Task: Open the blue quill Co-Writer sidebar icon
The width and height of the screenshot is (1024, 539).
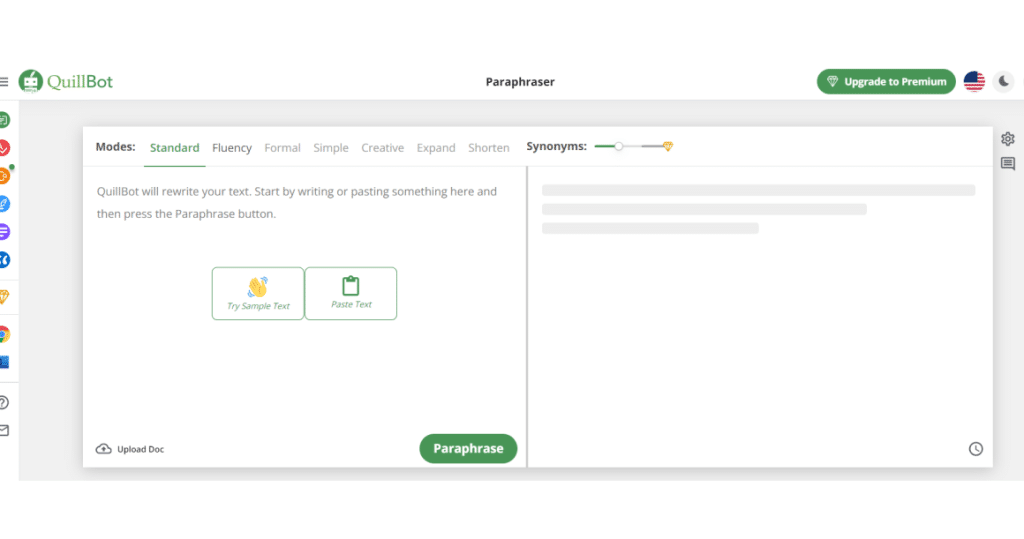Action: coord(4,204)
